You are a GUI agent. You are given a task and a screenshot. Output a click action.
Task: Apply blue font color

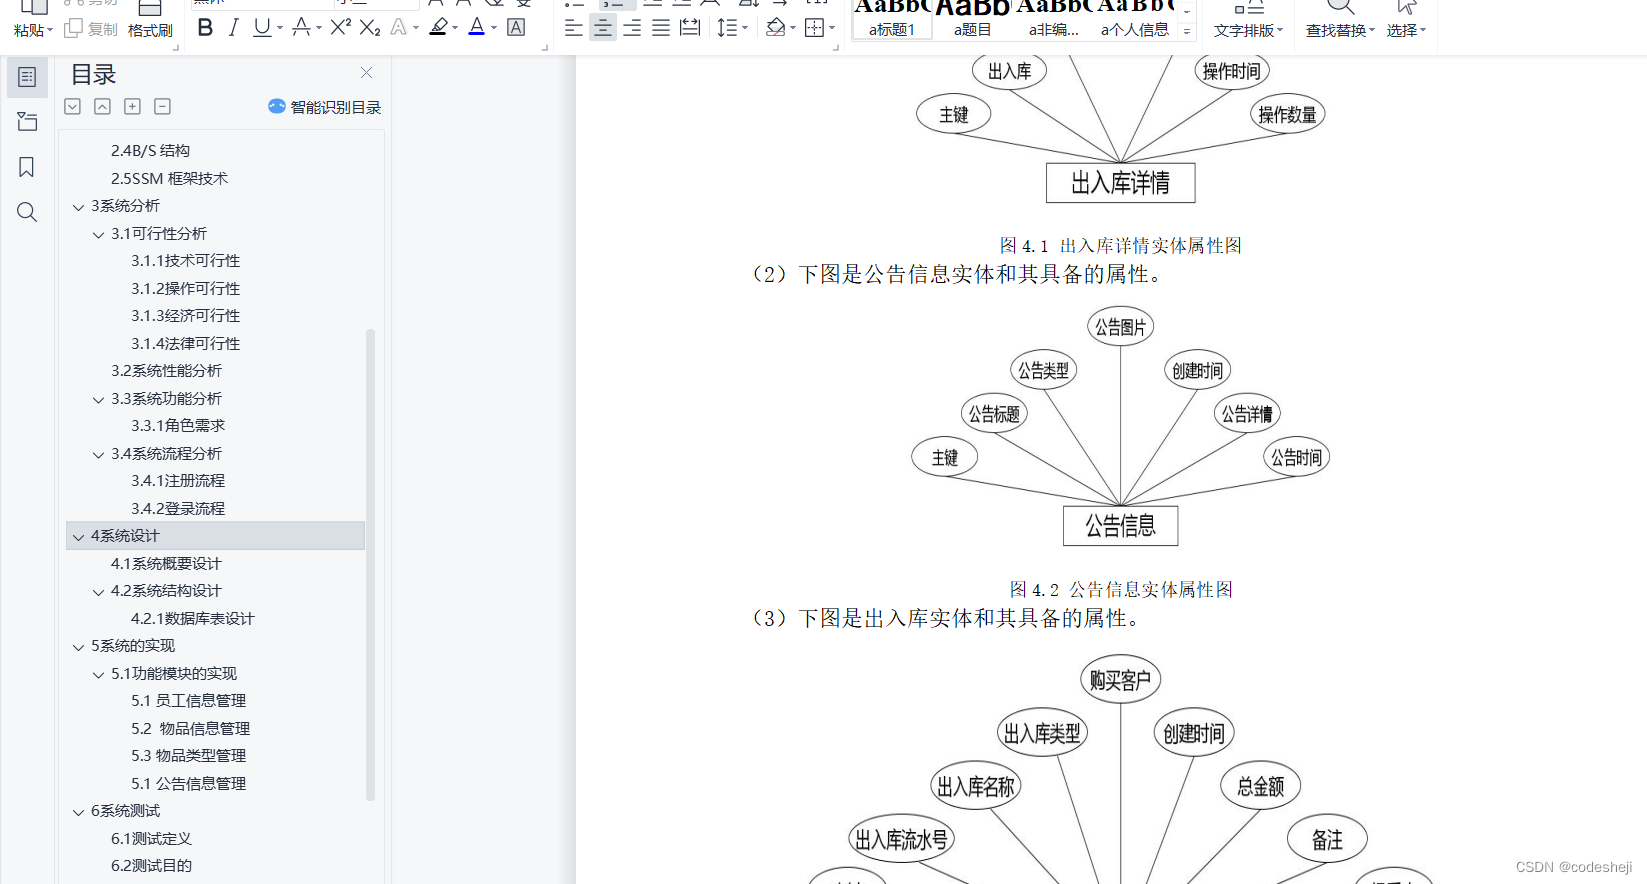[x=477, y=28]
